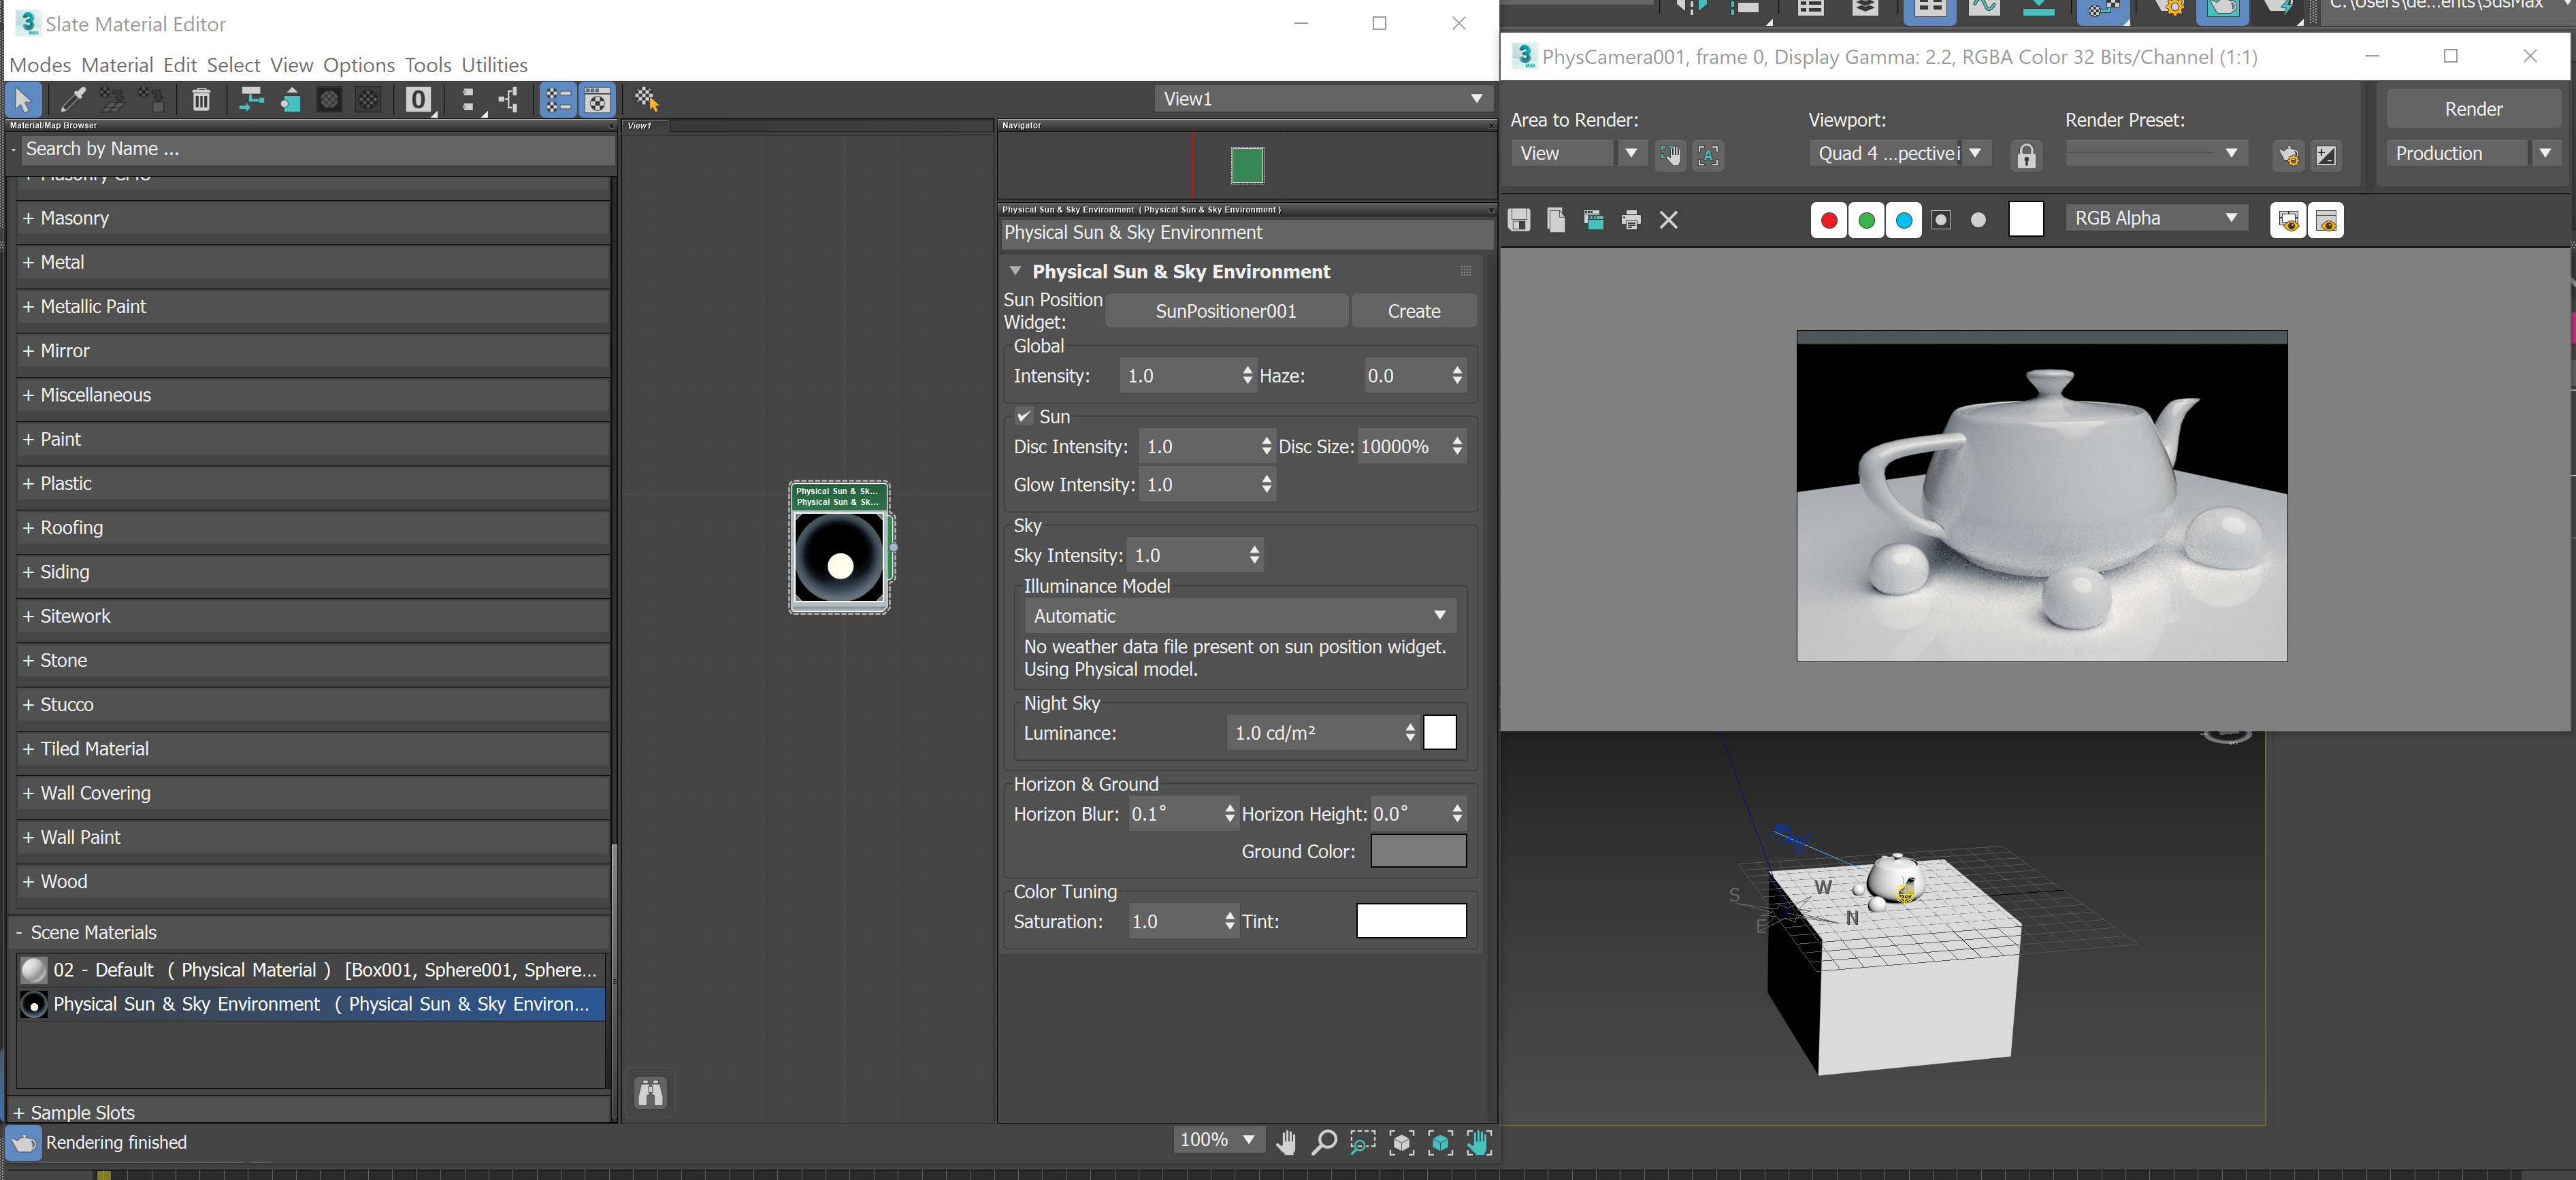Open the Material menu
The width and height of the screenshot is (2576, 1180).
(117, 65)
